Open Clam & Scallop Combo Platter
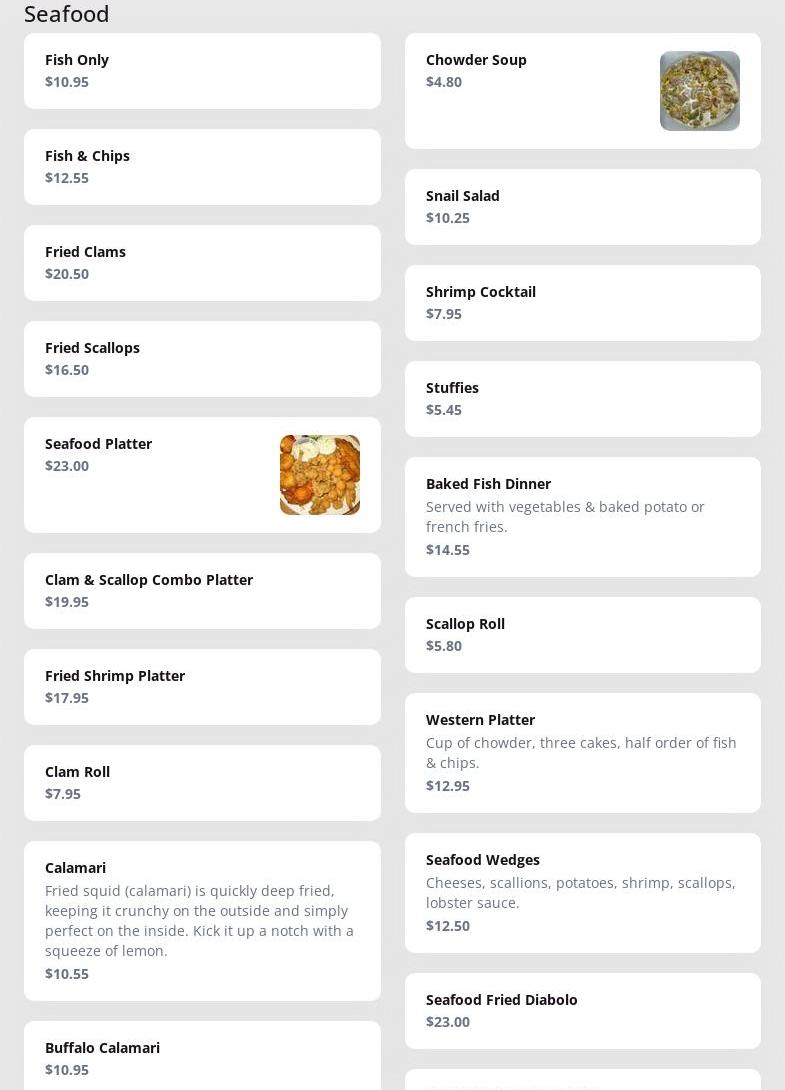 (202, 591)
